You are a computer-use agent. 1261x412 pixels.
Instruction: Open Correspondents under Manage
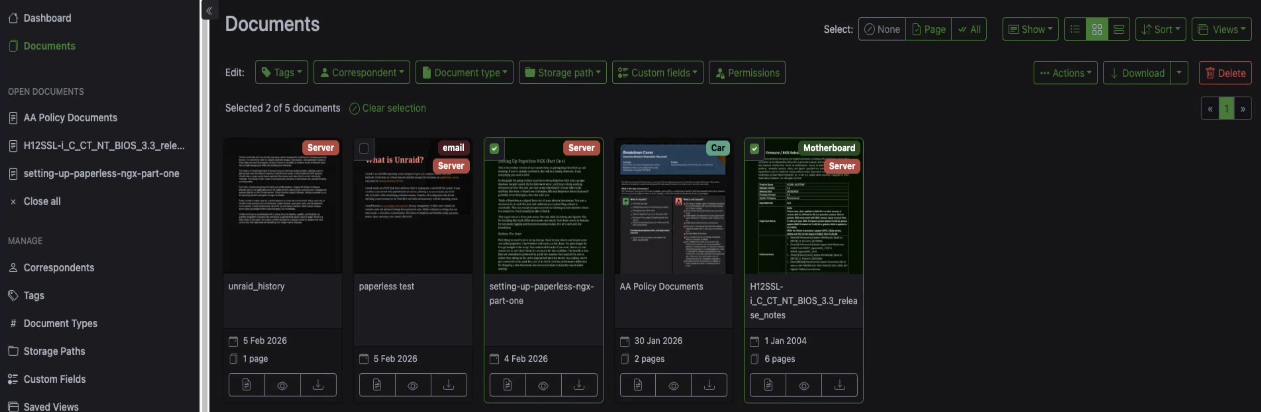(58, 268)
